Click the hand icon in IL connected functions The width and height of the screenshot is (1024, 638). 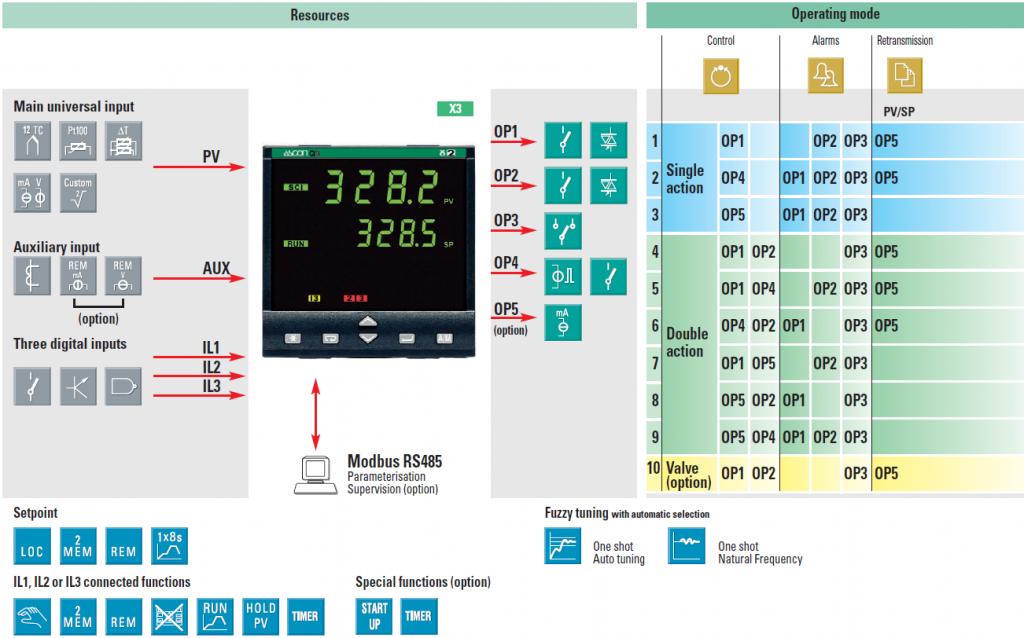pyautogui.click(x=32, y=616)
